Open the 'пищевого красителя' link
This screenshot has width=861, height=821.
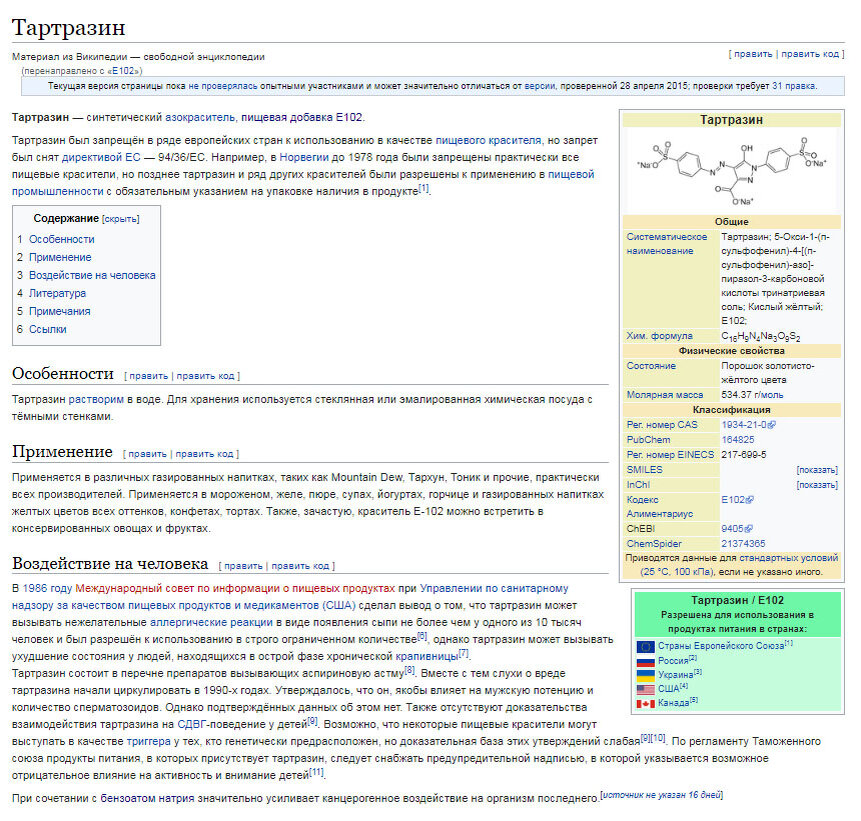(488, 141)
